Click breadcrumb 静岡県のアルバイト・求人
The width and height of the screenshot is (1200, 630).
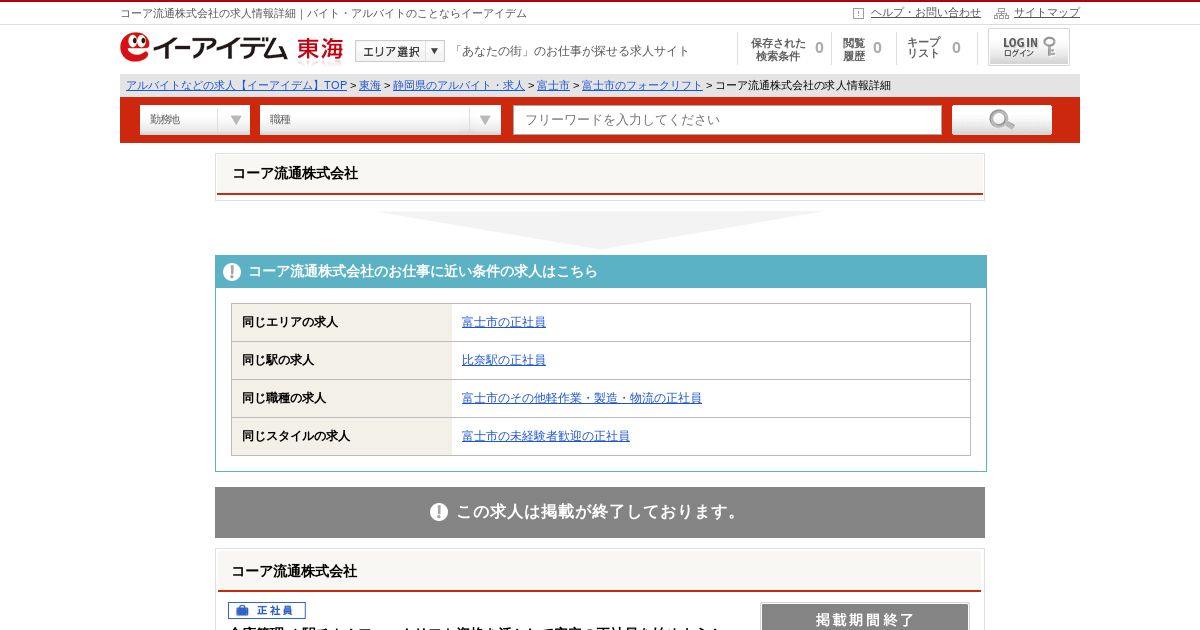tap(458, 86)
